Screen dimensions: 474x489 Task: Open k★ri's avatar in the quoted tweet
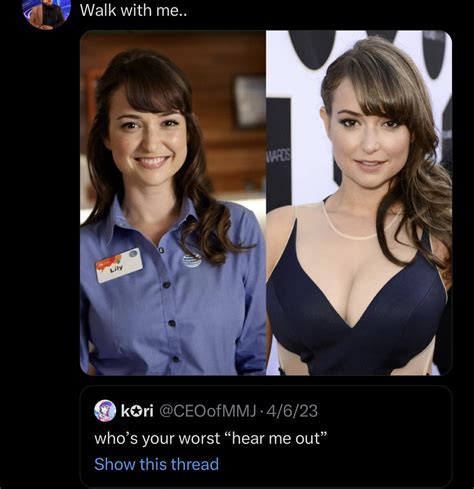pos(105,411)
